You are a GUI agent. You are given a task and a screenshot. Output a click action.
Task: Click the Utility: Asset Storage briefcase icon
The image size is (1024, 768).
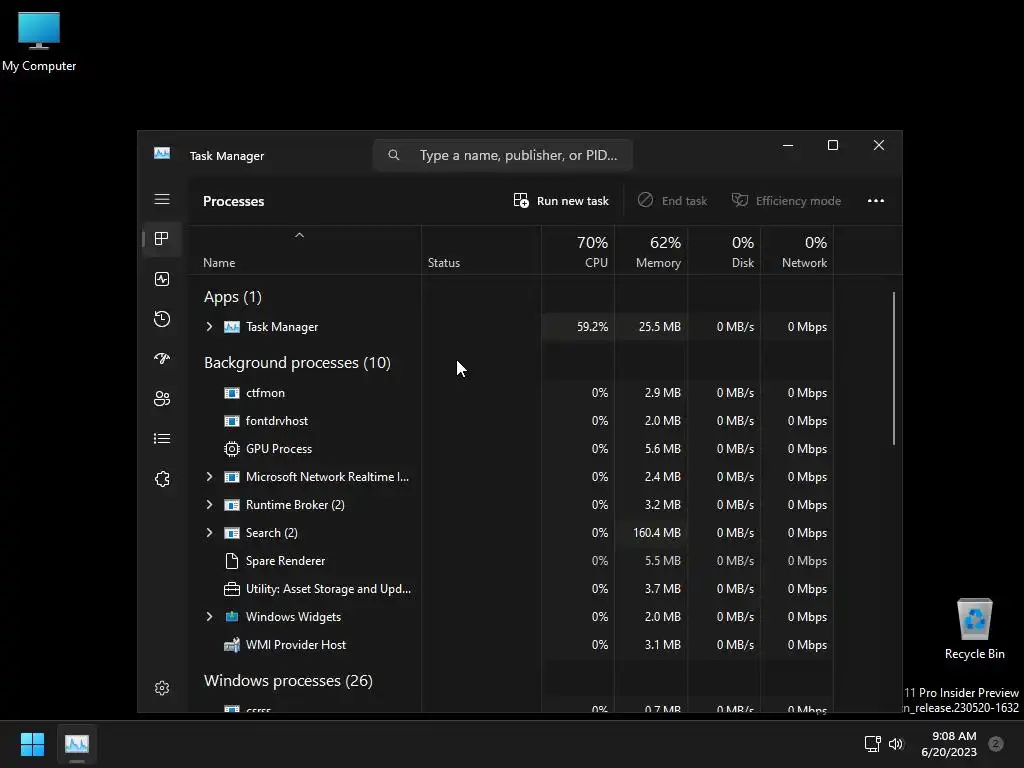[232, 589]
